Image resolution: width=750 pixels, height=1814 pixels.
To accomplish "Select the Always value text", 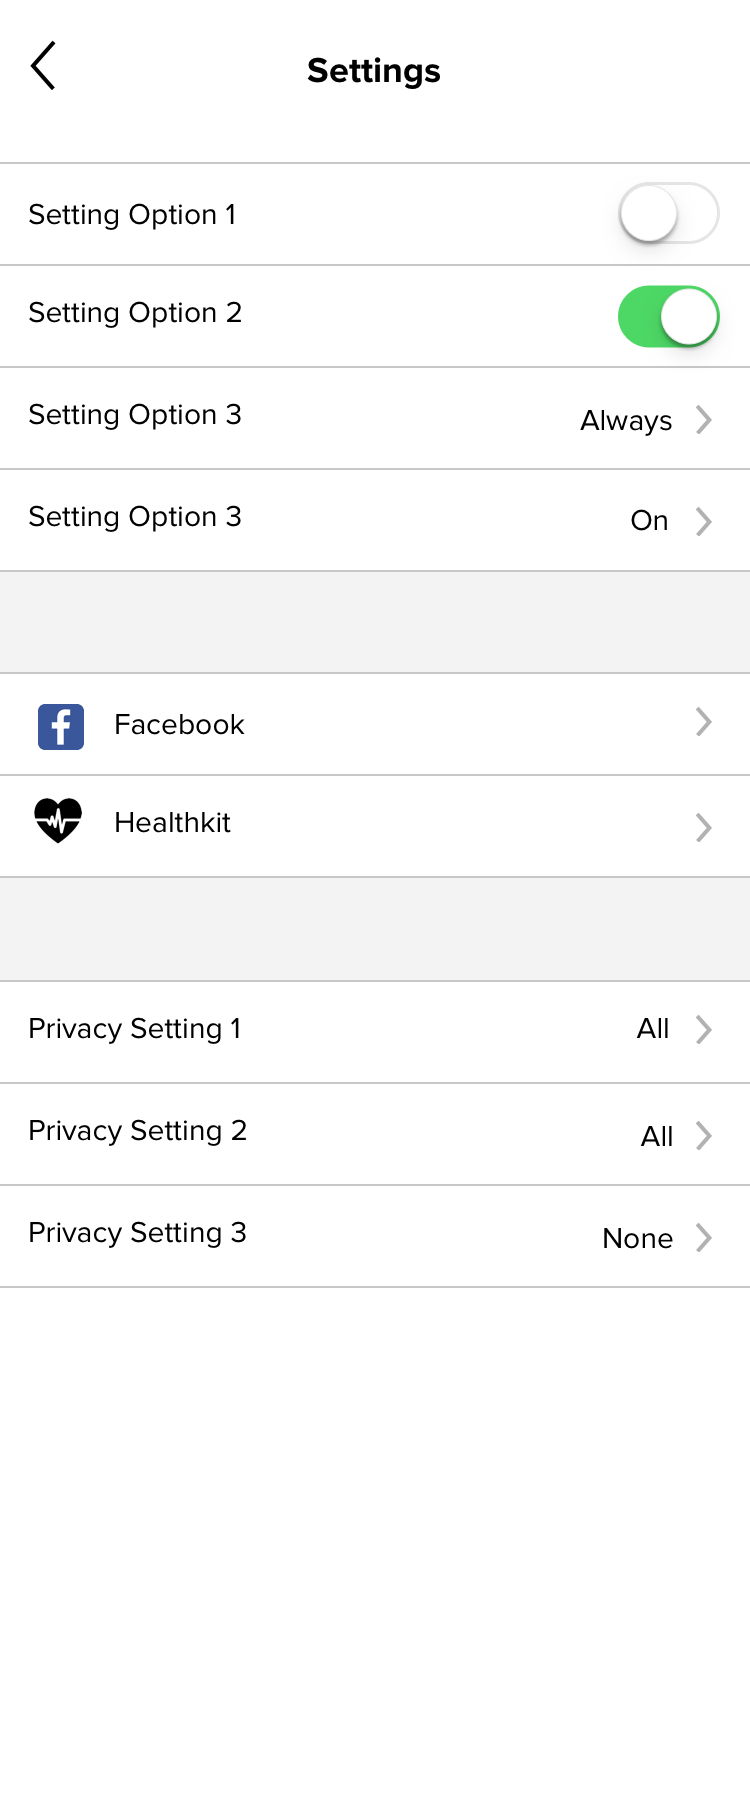I will [626, 421].
